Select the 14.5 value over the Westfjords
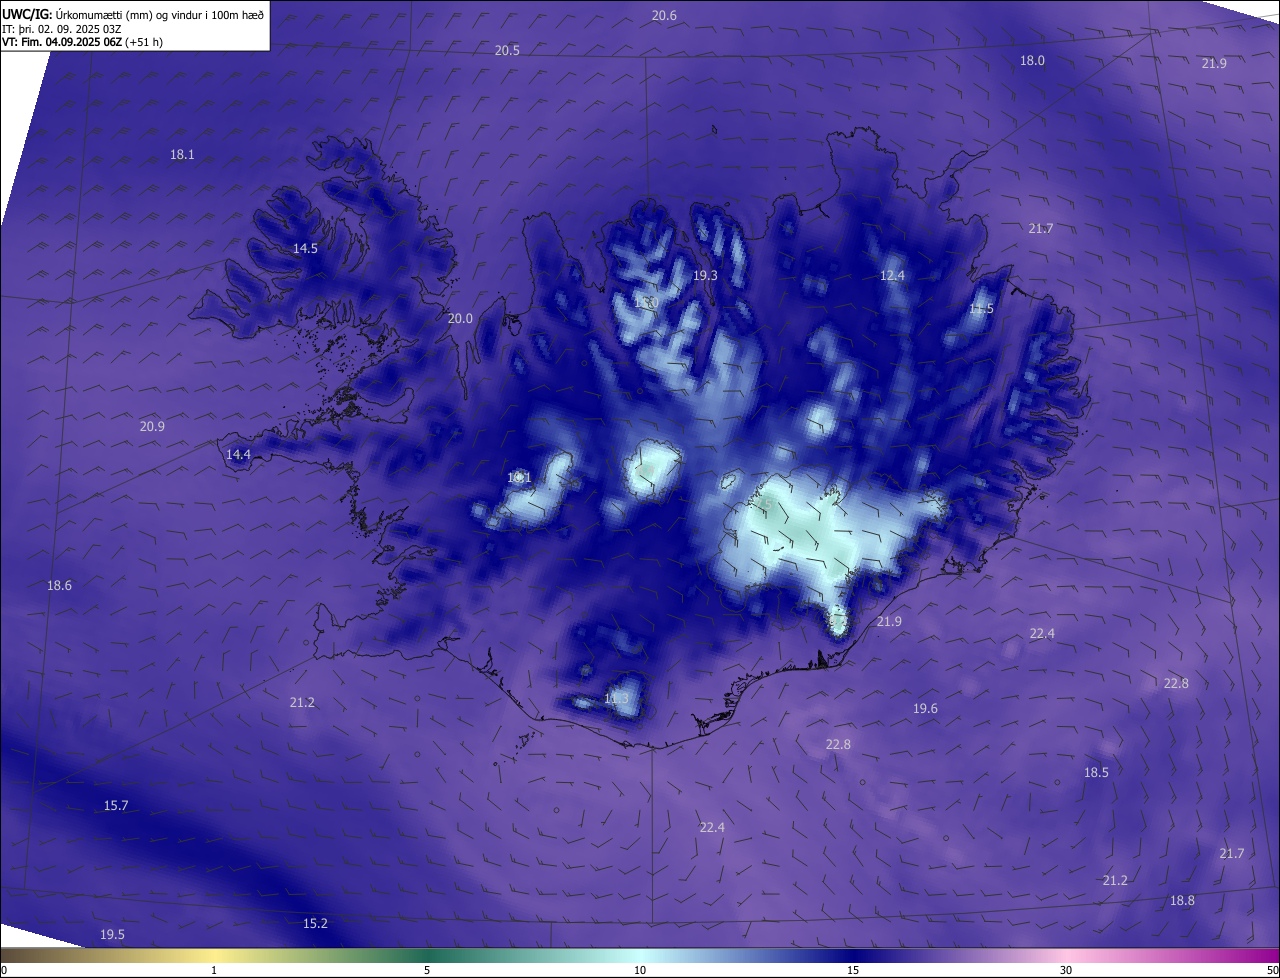 click(305, 248)
